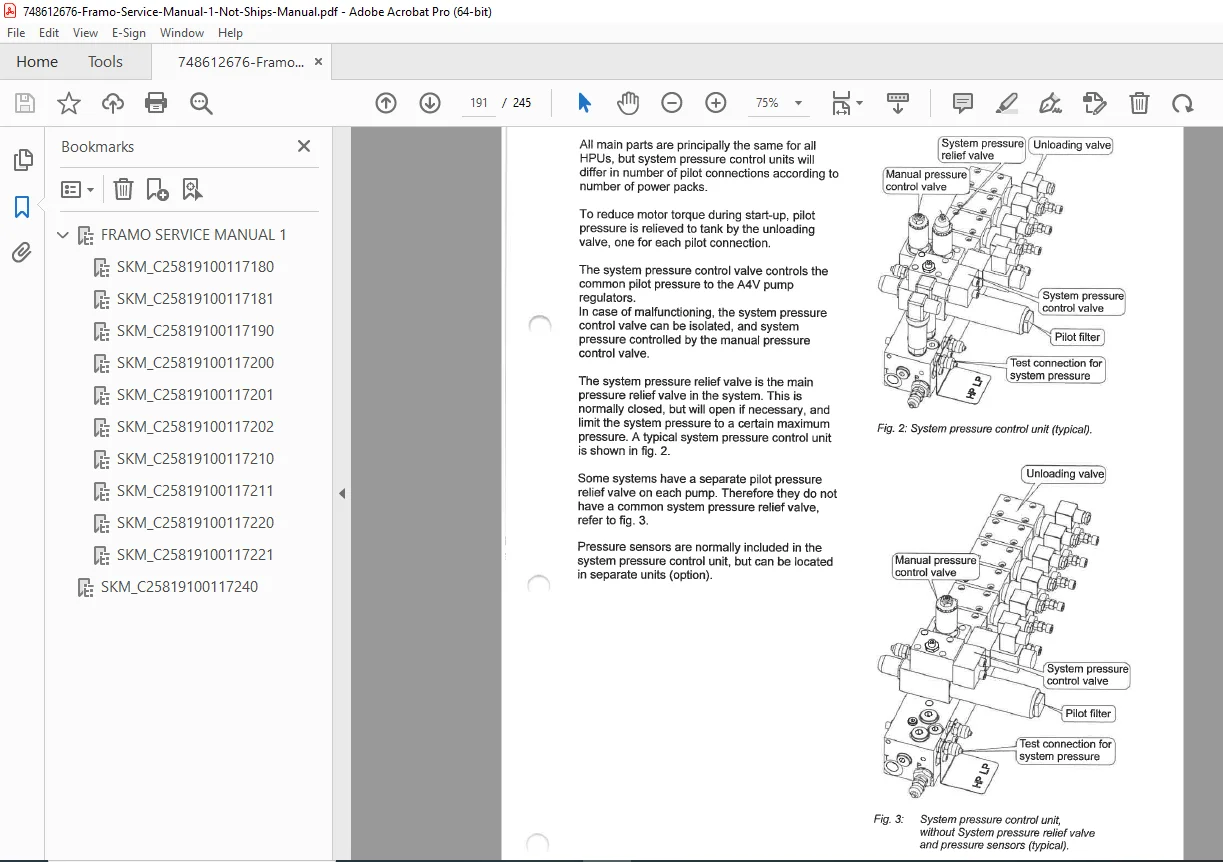Switch to the Home tab
The image size is (1223, 862).
(x=37, y=62)
